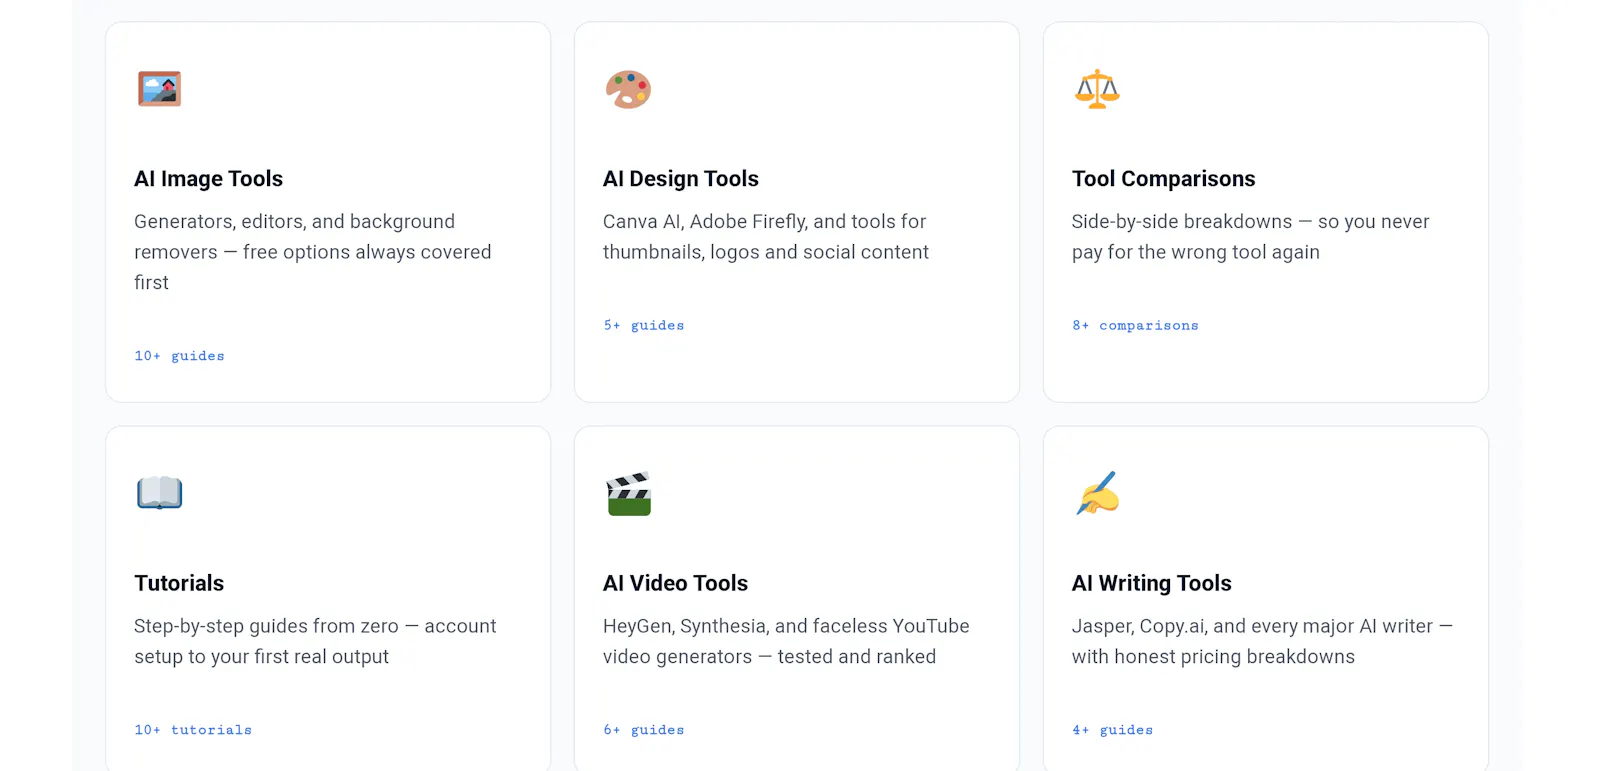Click the framed picture icon for AI Image Tools
The width and height of the screenshot is (1600, 771).
pyautogui.click(x=159, y=89)
